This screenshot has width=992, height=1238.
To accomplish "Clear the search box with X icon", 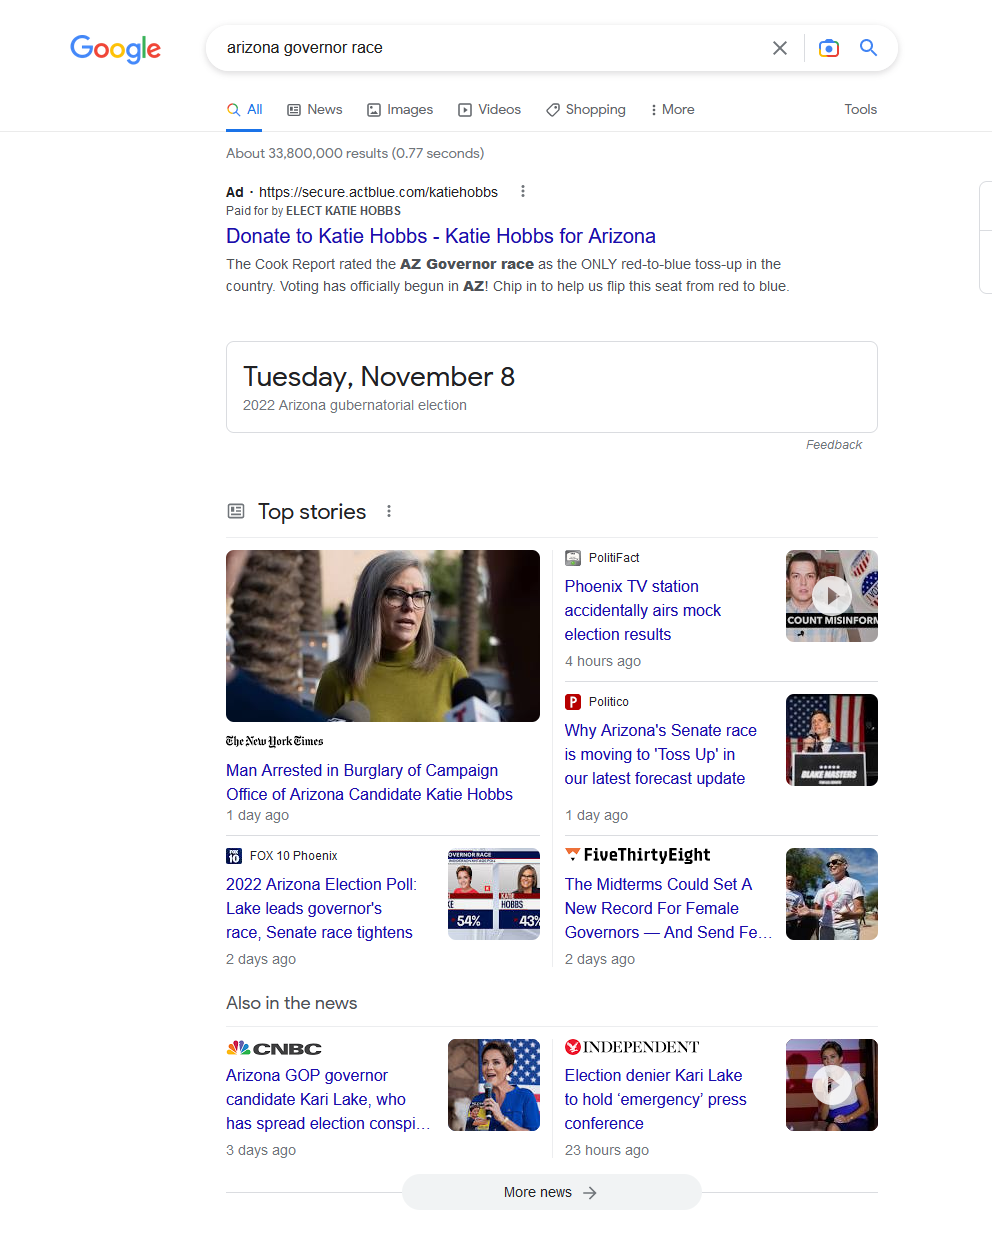I will click(x=780, y=48).
